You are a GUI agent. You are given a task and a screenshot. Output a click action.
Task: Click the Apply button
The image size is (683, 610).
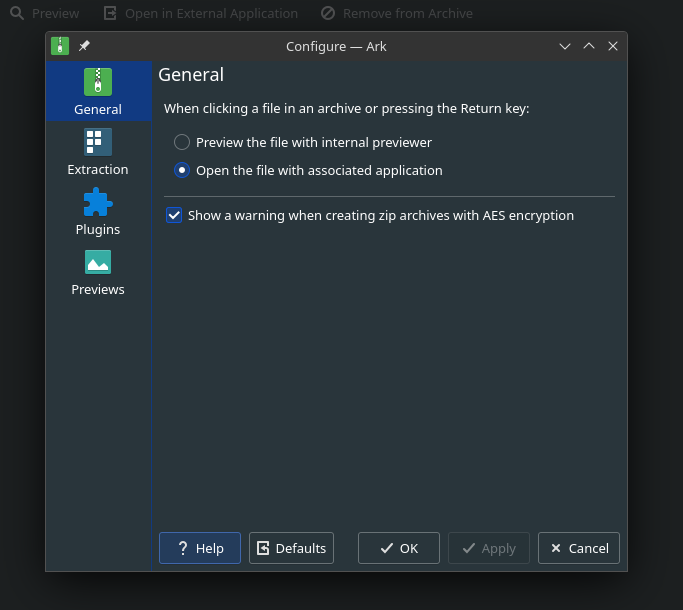pos(489,548)
